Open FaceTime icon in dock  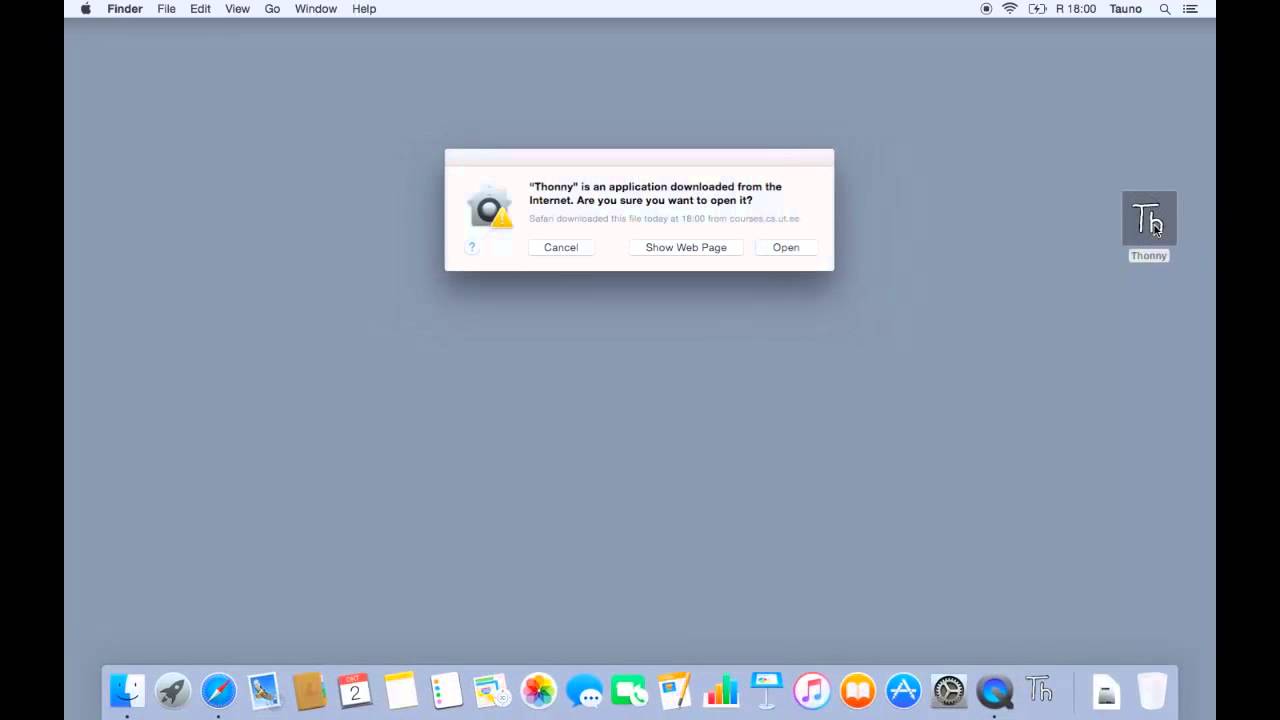(629, 690)
